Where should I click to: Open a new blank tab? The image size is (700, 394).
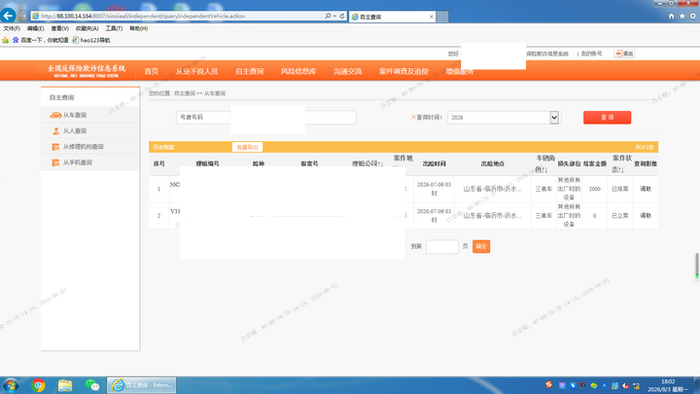442,17
